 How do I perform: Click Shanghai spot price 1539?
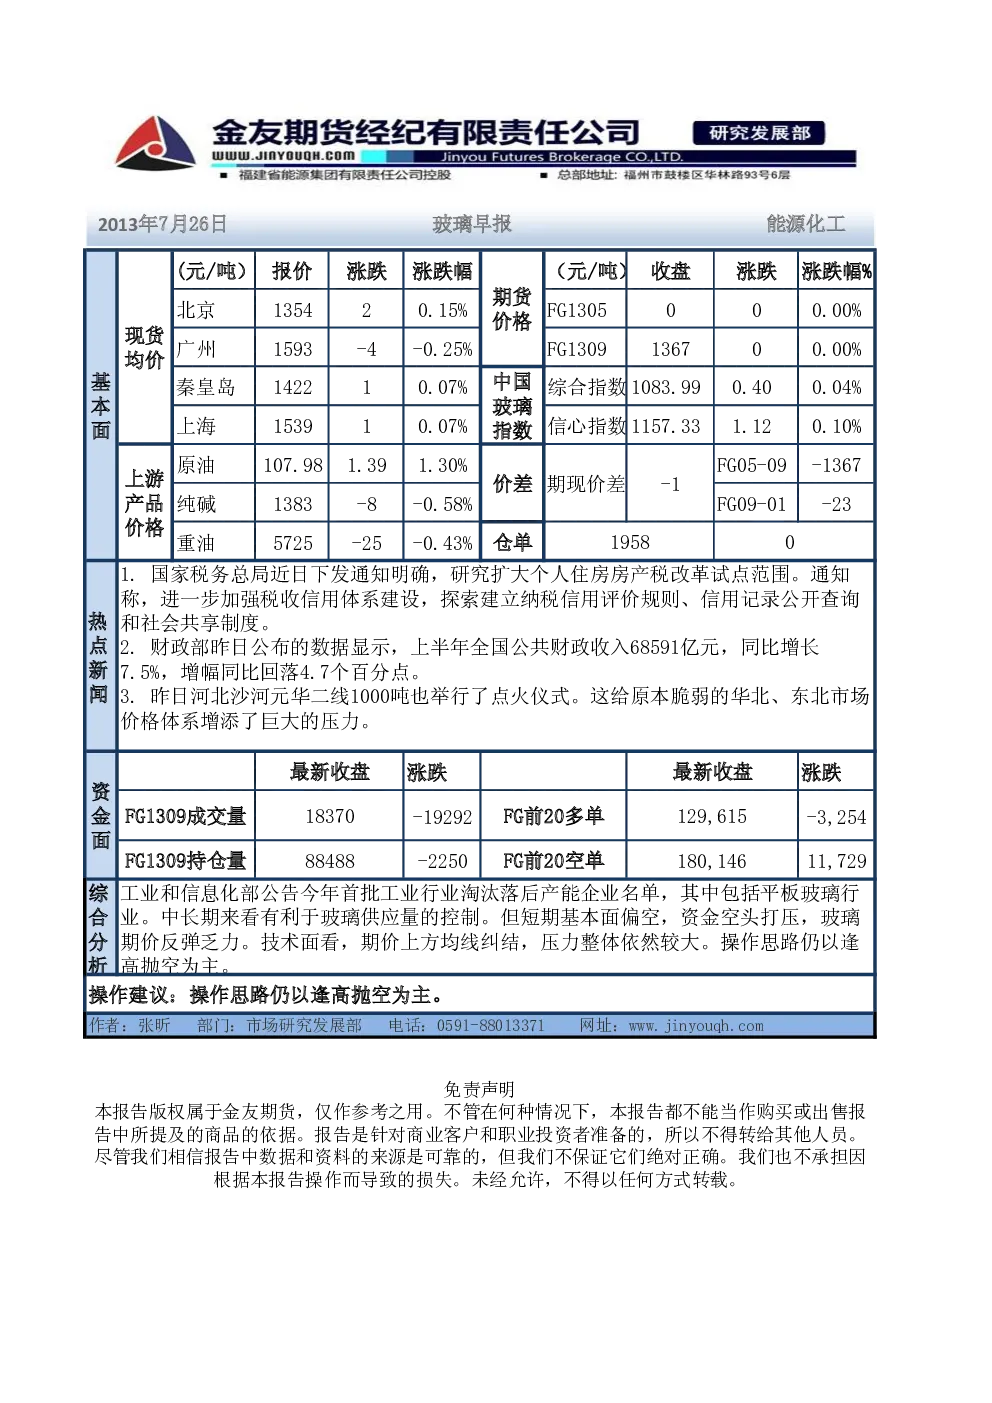tap(293, 426)
